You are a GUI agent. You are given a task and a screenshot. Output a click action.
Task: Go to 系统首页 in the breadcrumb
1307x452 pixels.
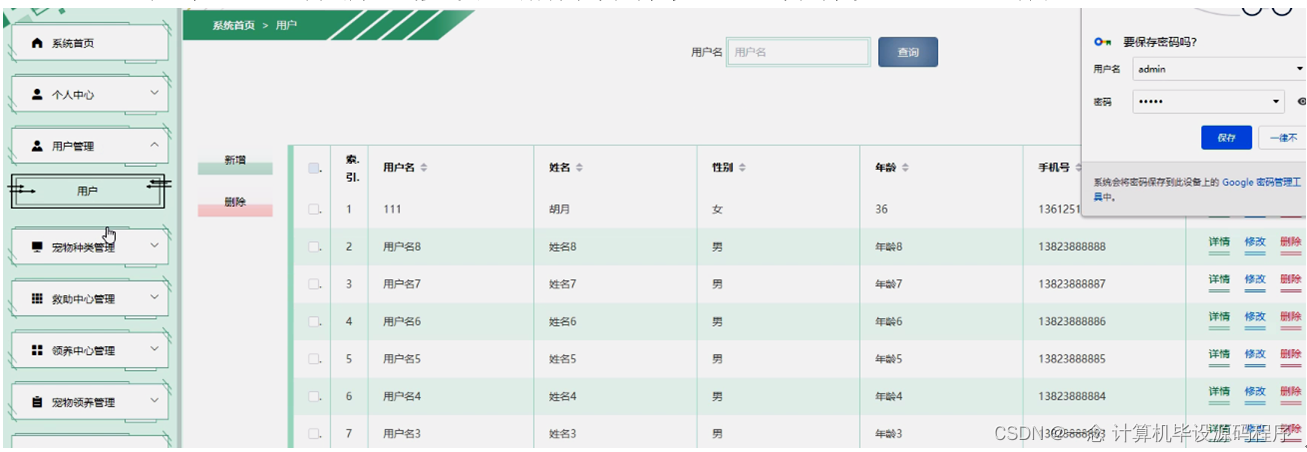click(x=233, y=25)
